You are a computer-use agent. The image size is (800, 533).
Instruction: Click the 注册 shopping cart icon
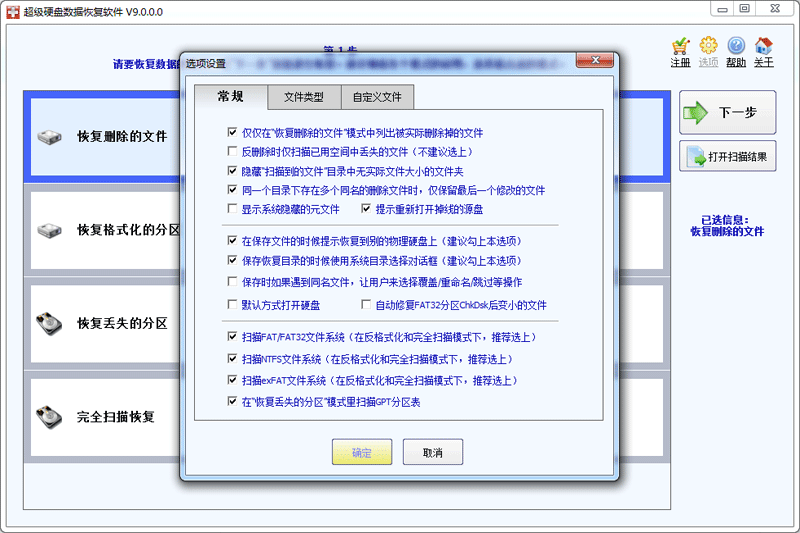[680, 46]
